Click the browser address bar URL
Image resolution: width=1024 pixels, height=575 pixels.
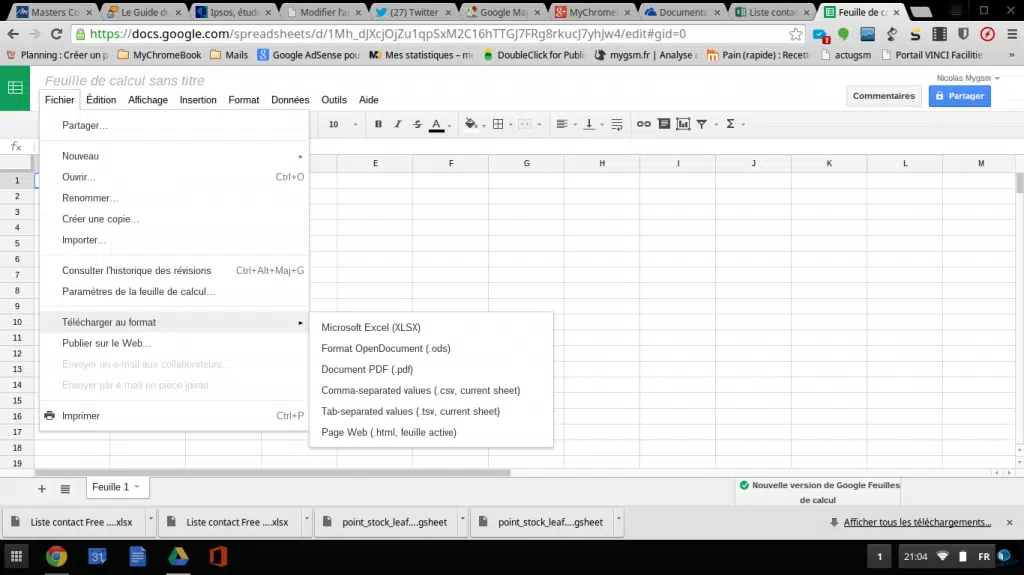pos(388,34)
